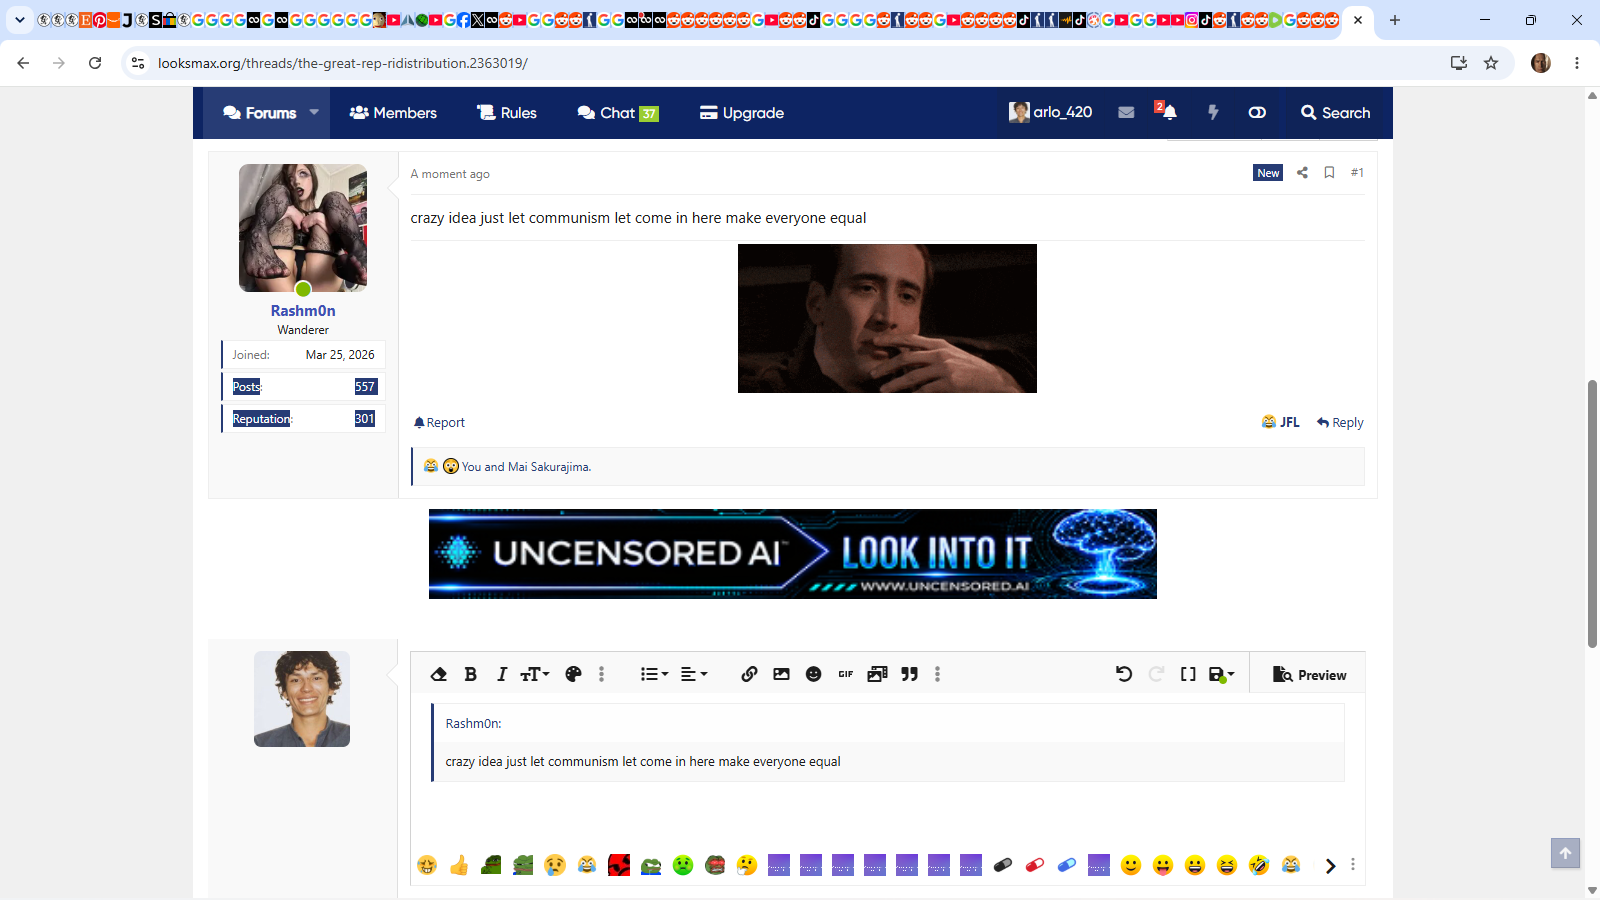
Task: Open the post #1 permalink
Action: [x=1357, y=172]
